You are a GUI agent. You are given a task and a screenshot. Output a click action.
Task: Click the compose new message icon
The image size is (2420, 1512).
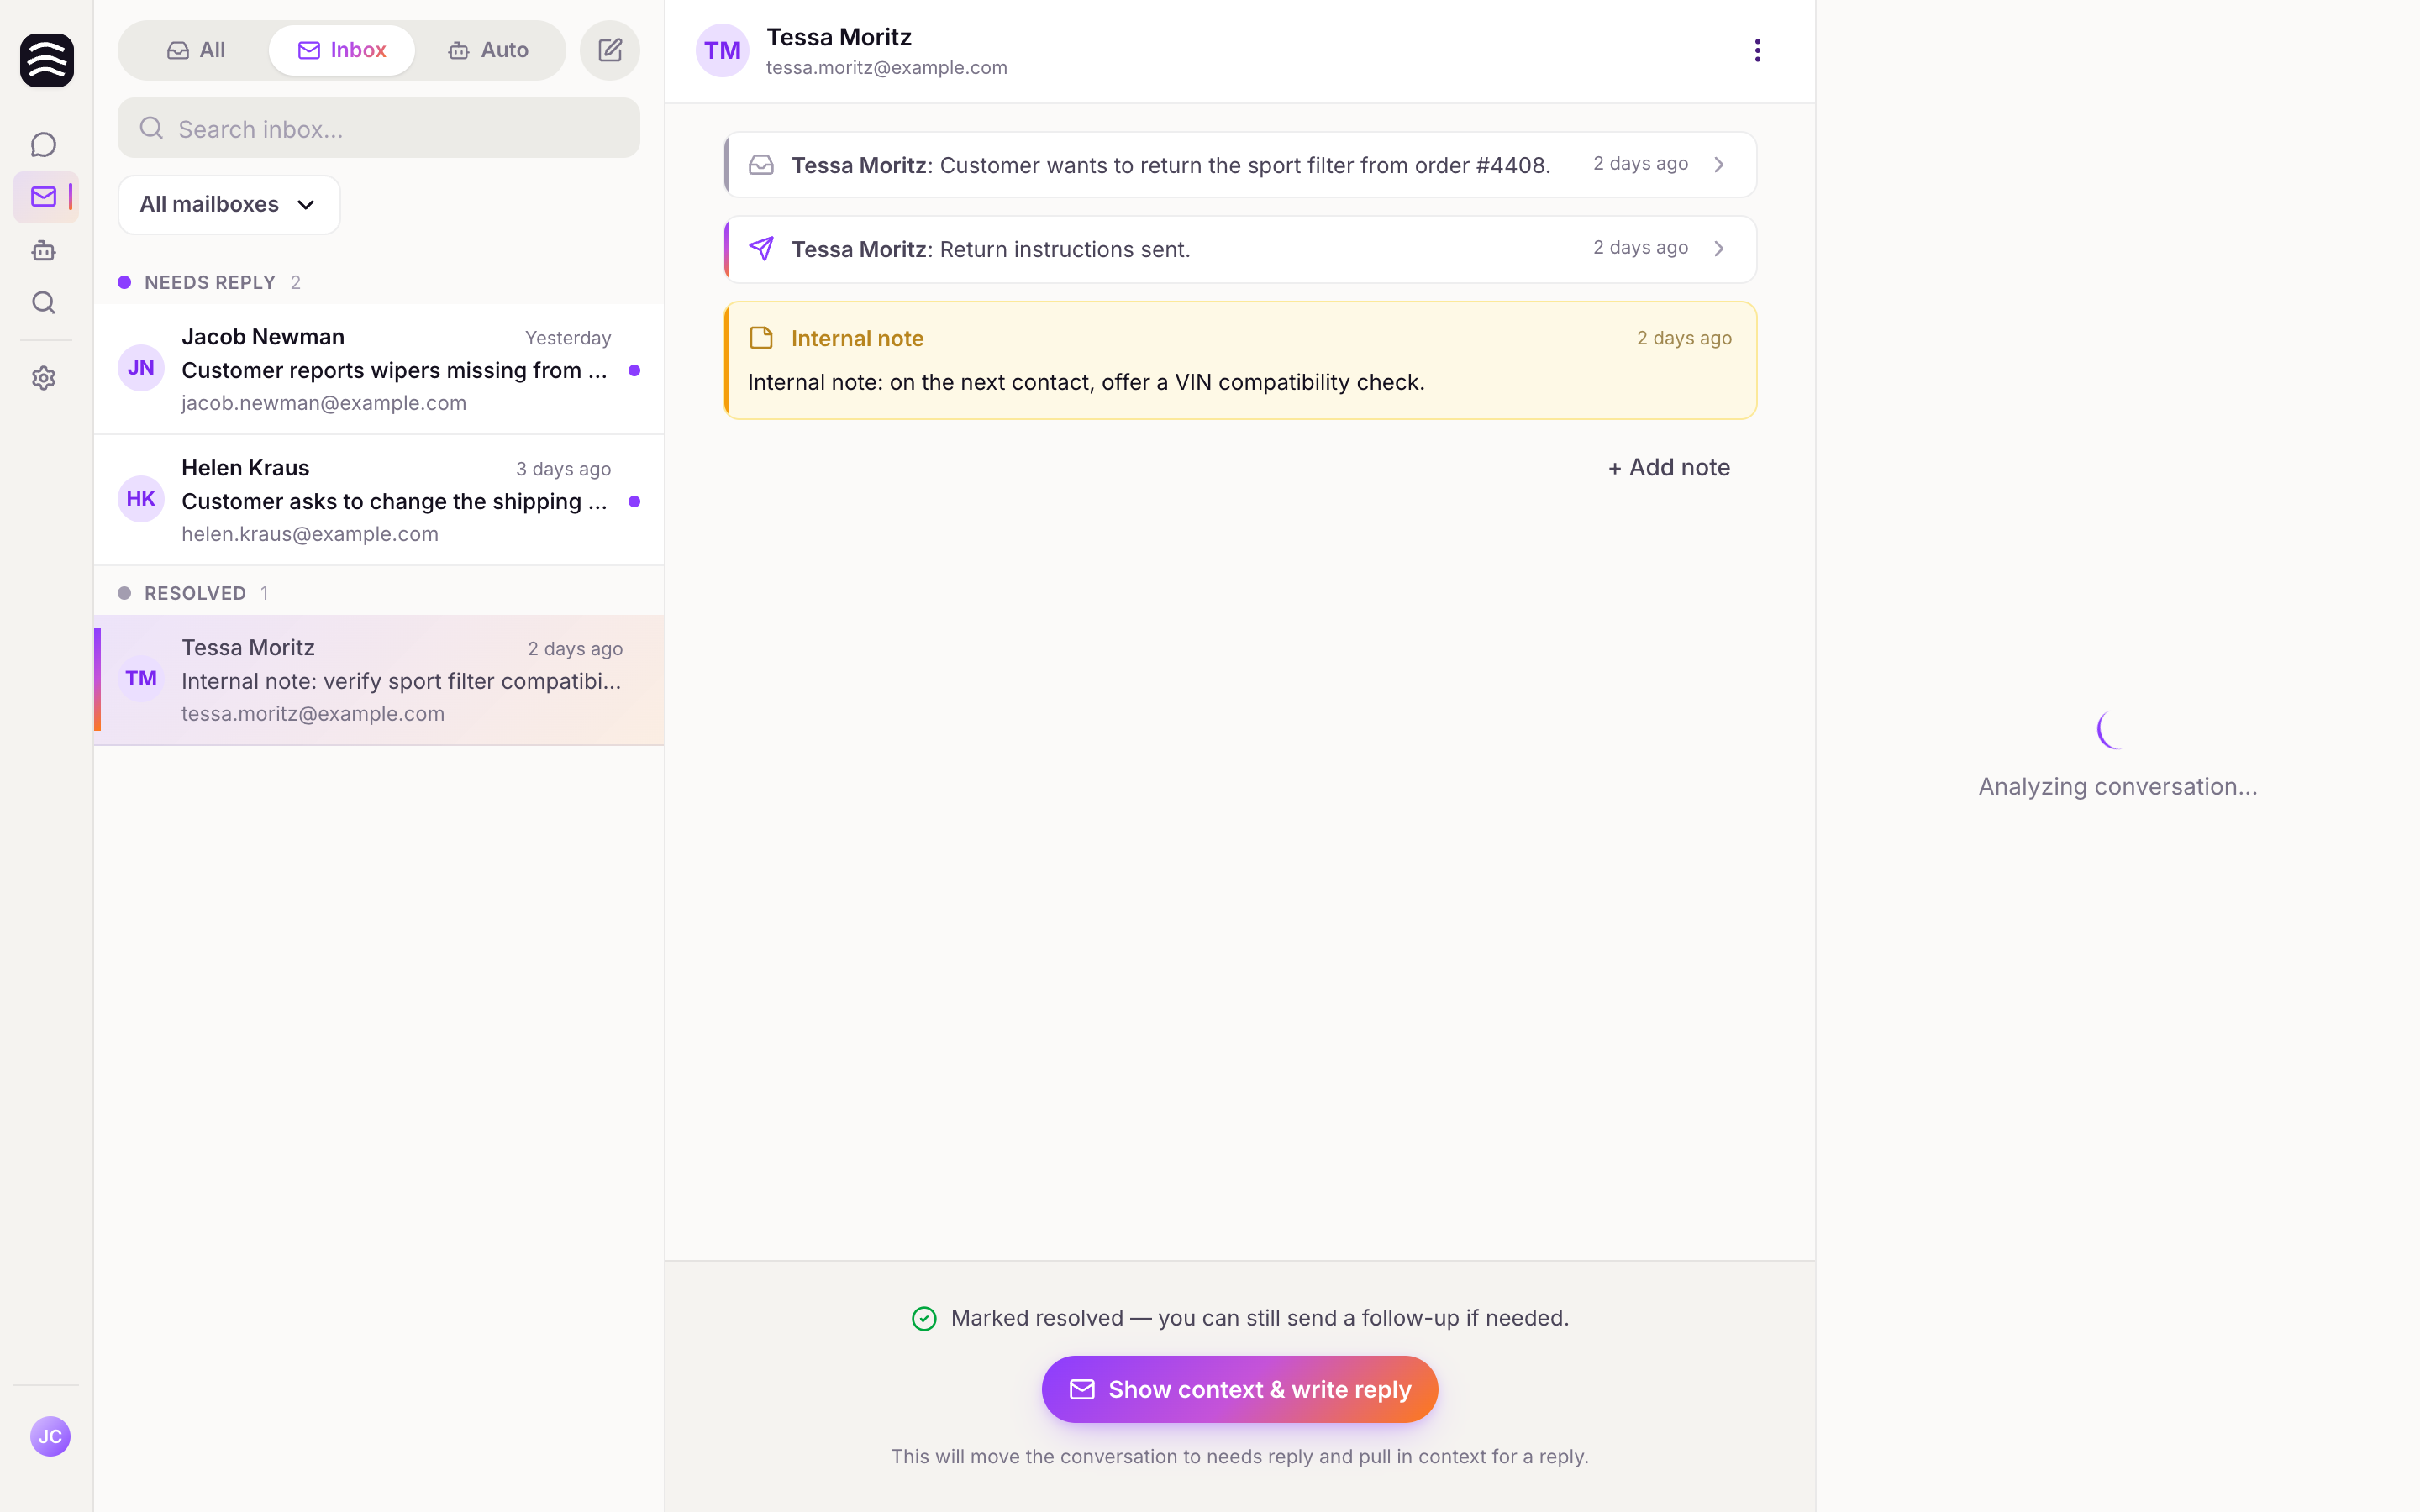point(610,50)
